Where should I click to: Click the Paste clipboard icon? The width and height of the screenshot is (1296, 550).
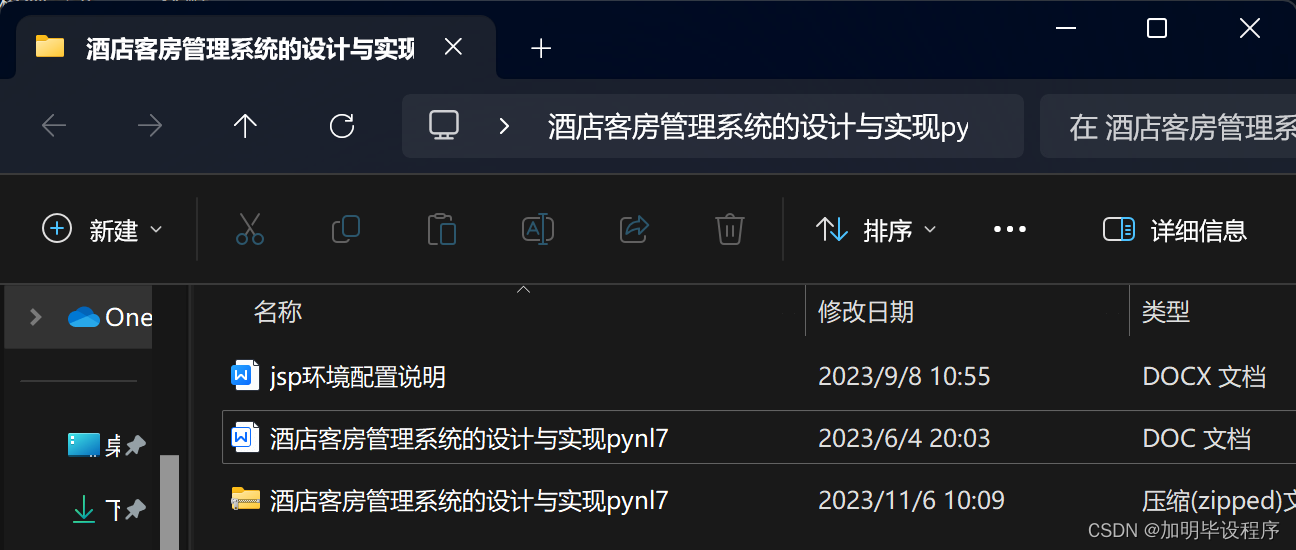[442, 230]
